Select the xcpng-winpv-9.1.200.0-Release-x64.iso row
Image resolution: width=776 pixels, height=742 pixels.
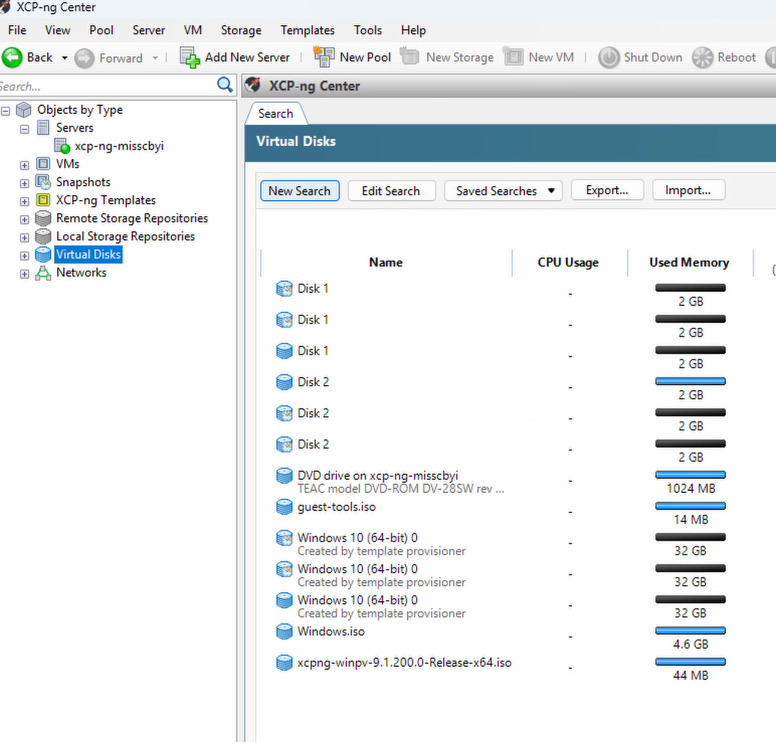click(x=404, y=663)
